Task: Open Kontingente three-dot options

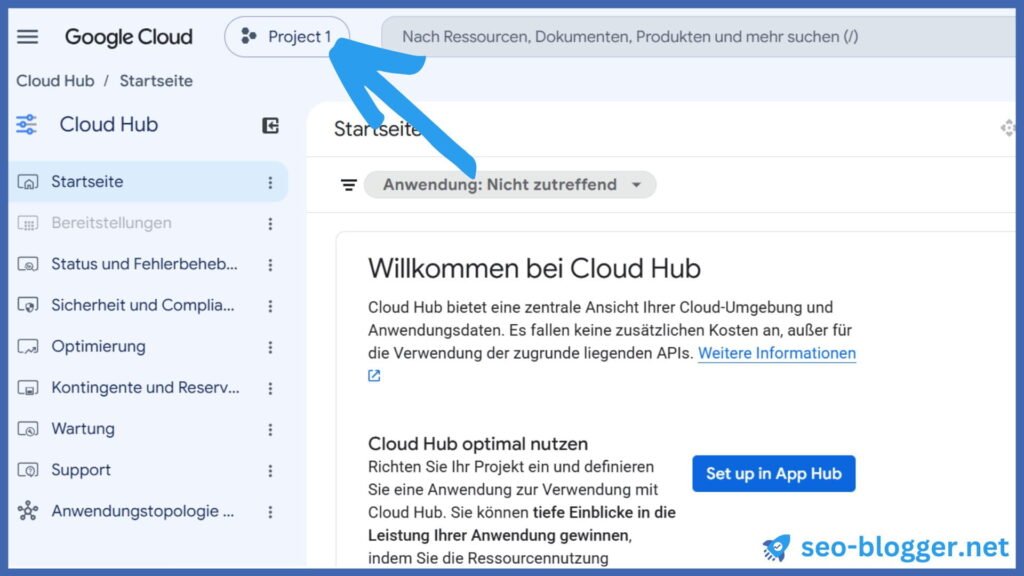Action: click(x=270, y=388)
